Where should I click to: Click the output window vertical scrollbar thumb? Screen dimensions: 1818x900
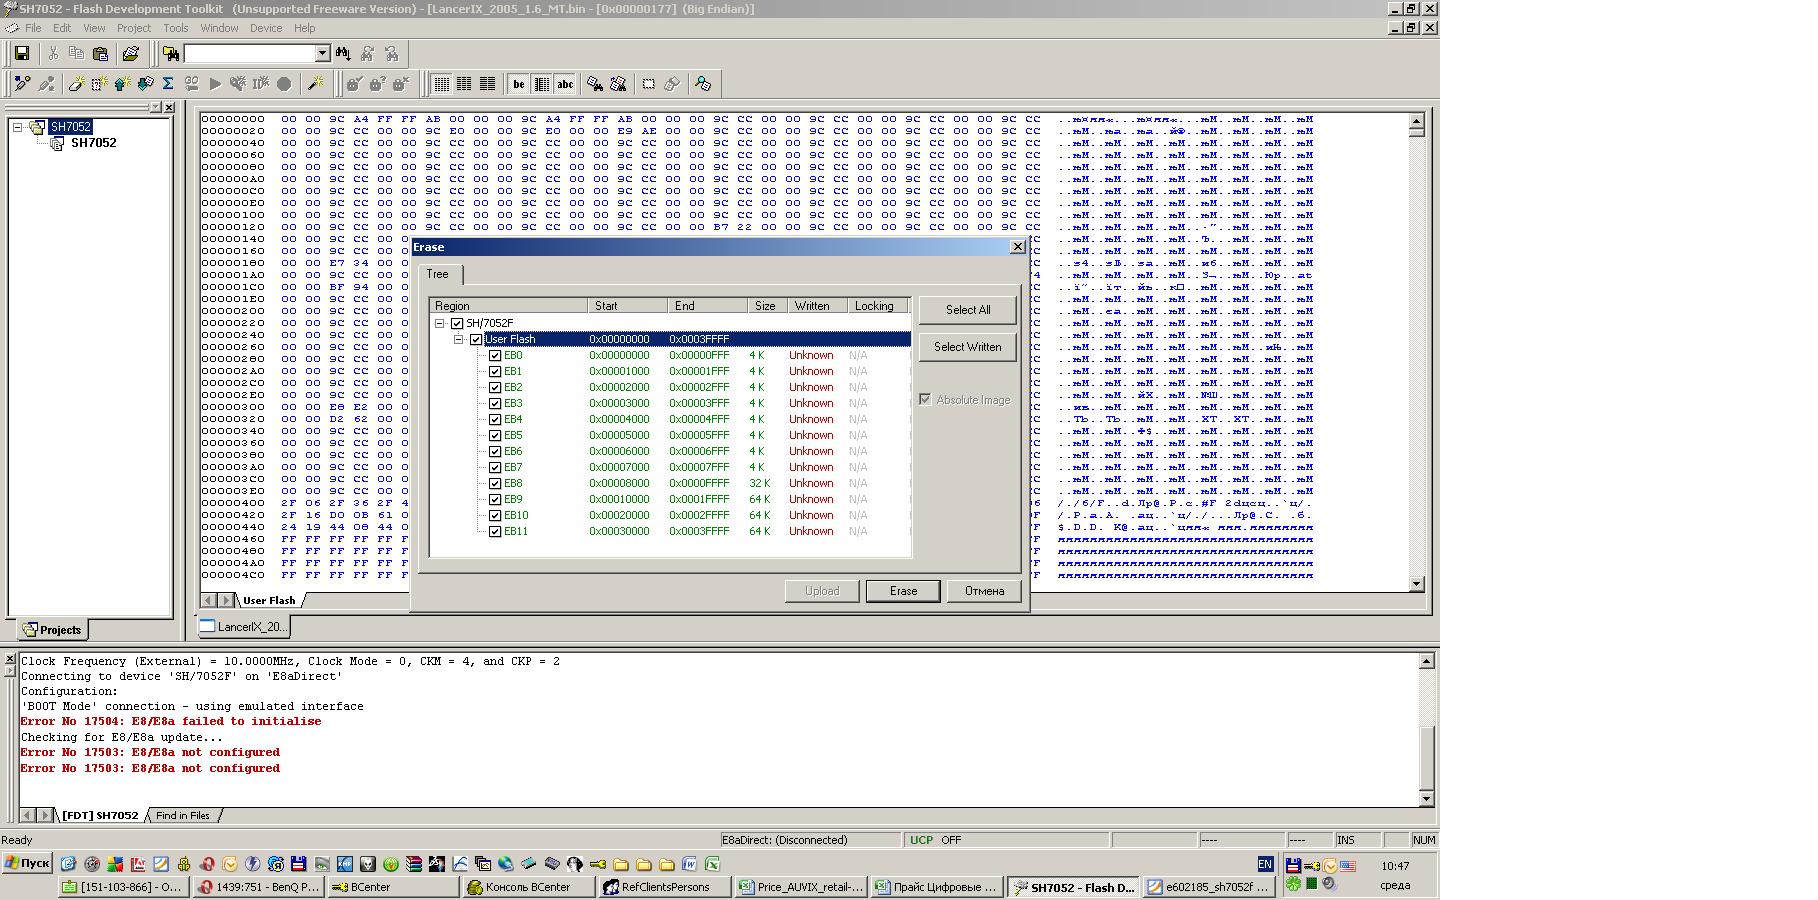[x=1426, y=757]
